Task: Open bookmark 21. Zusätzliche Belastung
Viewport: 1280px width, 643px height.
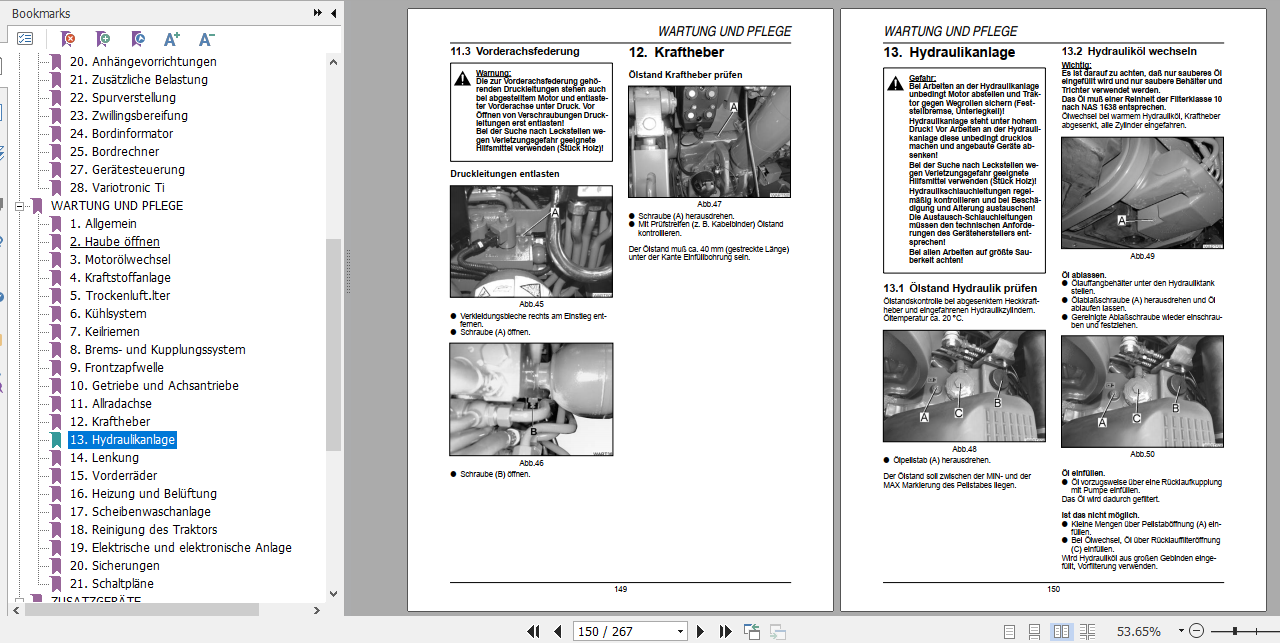Action: [139, 80]
